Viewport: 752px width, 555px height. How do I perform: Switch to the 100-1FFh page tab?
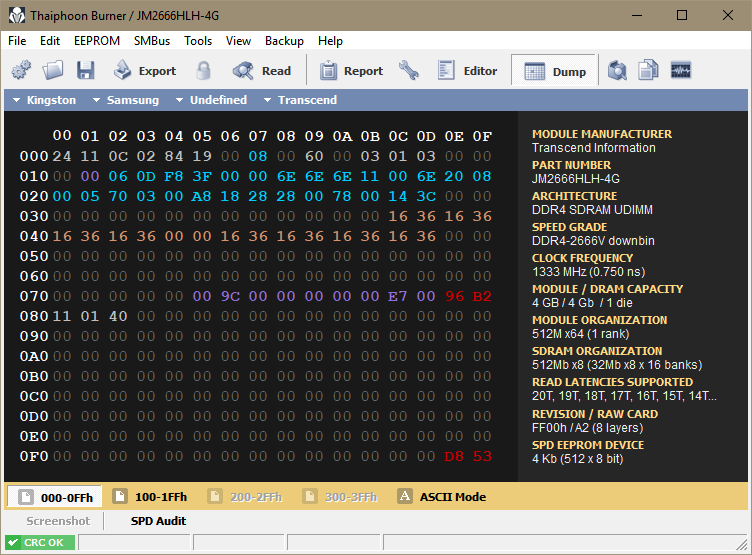tap(150, 496)
